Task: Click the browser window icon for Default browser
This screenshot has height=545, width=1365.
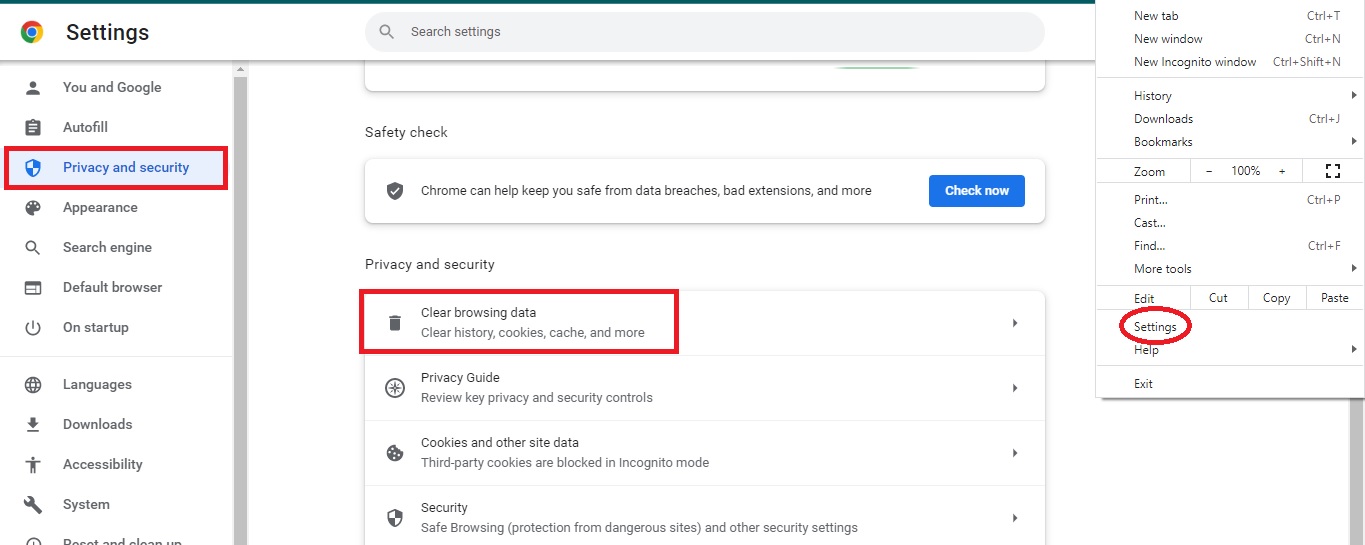Action: [x=33, y=287]
